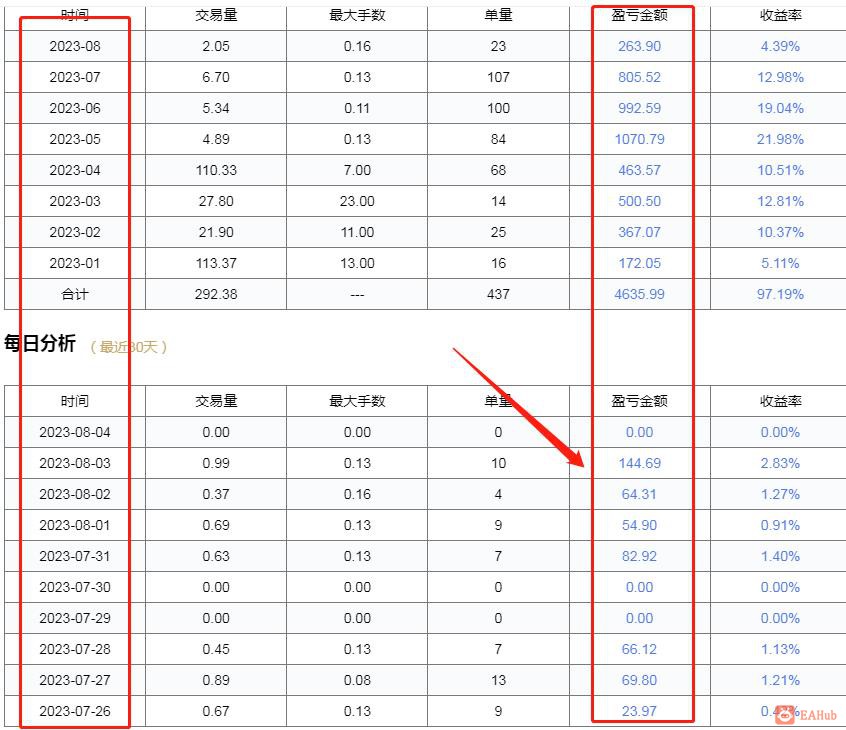Click the 23.97 profit value for 2023-07-26
846x730 pixels.
coord(638,711)
